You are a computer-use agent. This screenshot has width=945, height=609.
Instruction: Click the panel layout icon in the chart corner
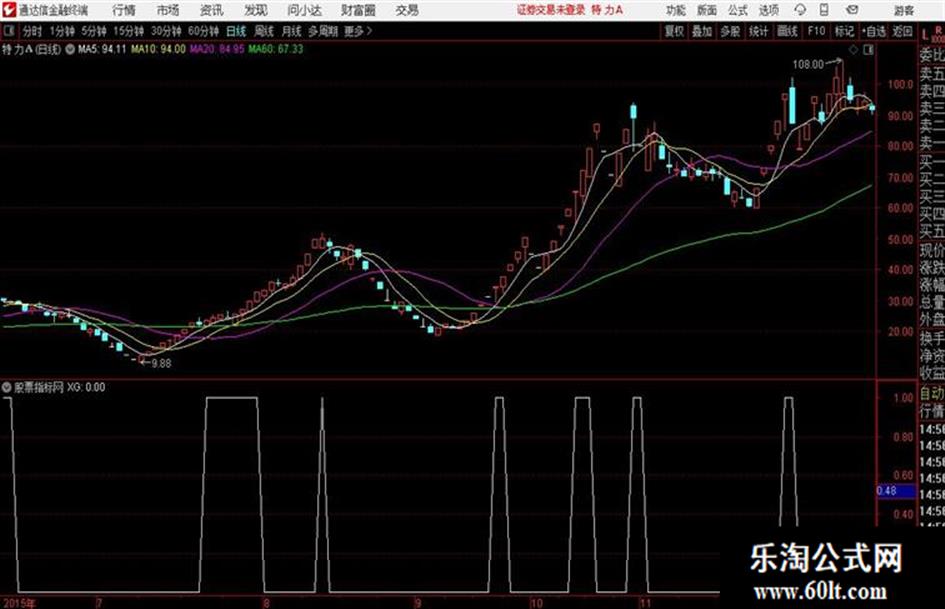tap(868, 50)
